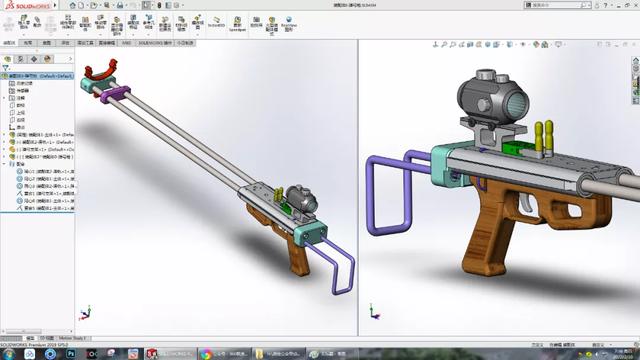Click the Zoom to Fit heads-up icon
This screenshot has height=360, width=640.
pyautogui.click(x=444, y=44)
